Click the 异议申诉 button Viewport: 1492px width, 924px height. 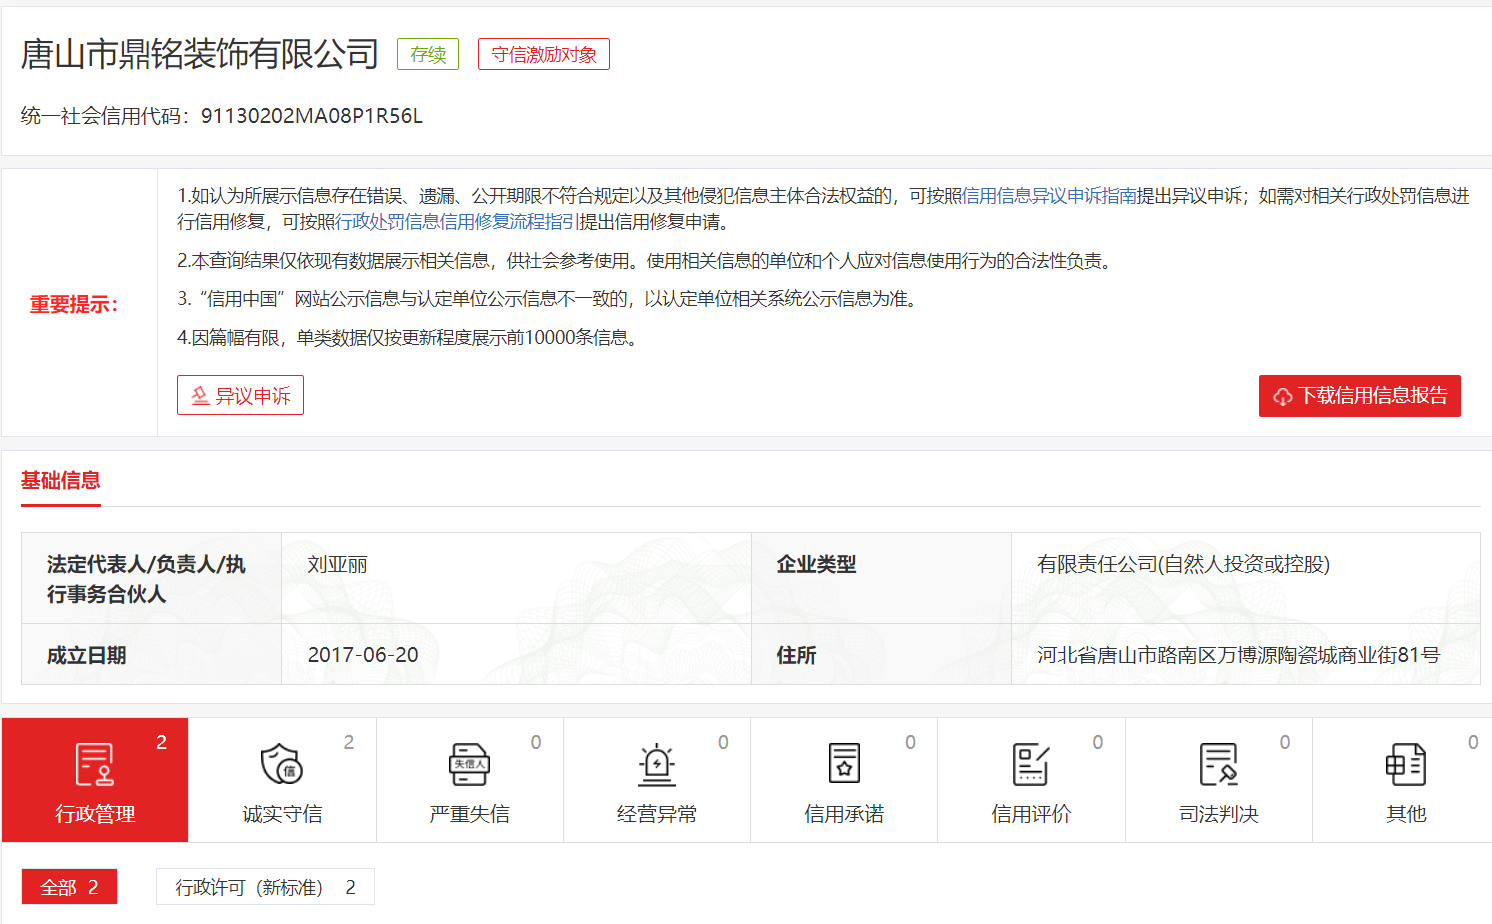tap(240, 395)
